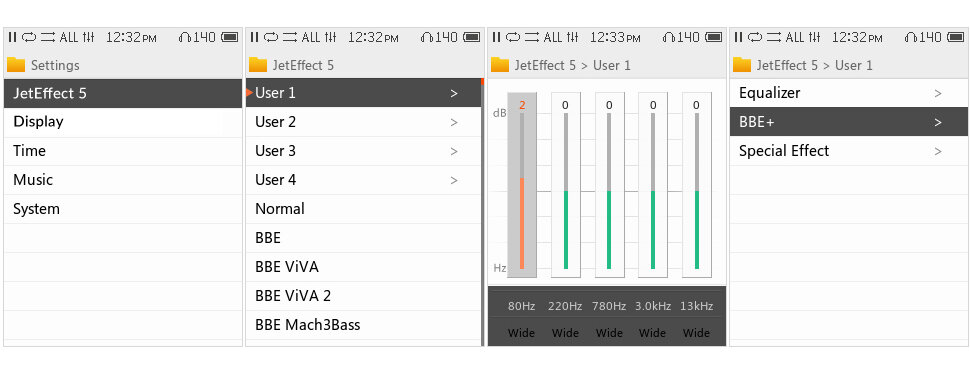The height and width of the screenshot is (370, 970).
Task: Select BBE ViVA 2 preset
Action: (364, 296)
